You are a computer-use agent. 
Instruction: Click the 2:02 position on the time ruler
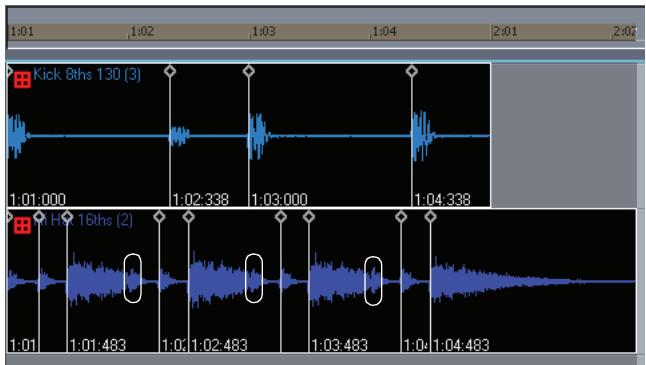pyautogui.click(x=625, y=31)
